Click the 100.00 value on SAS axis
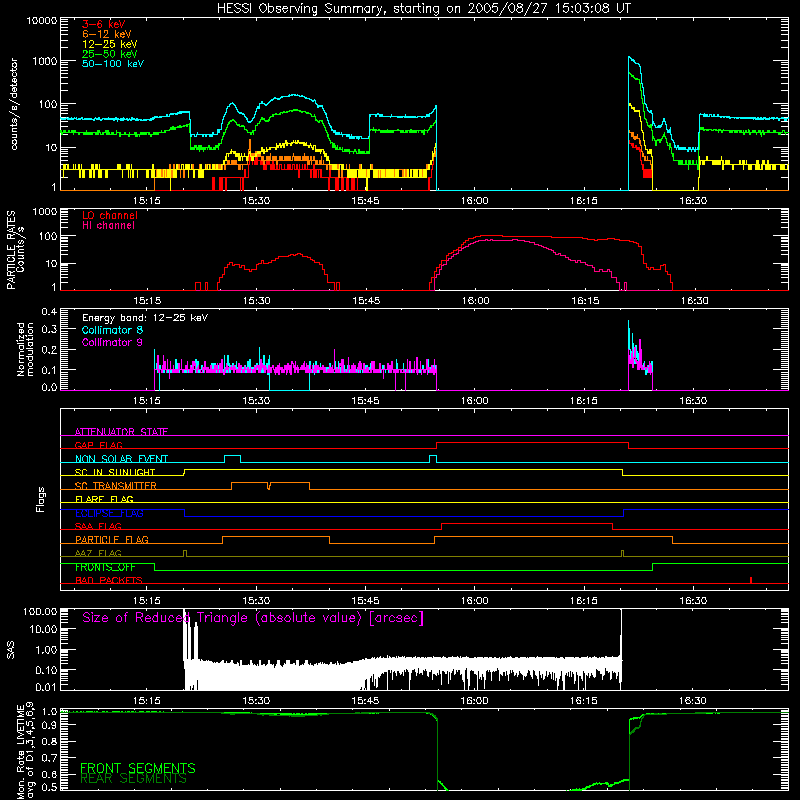 point(40,611)
